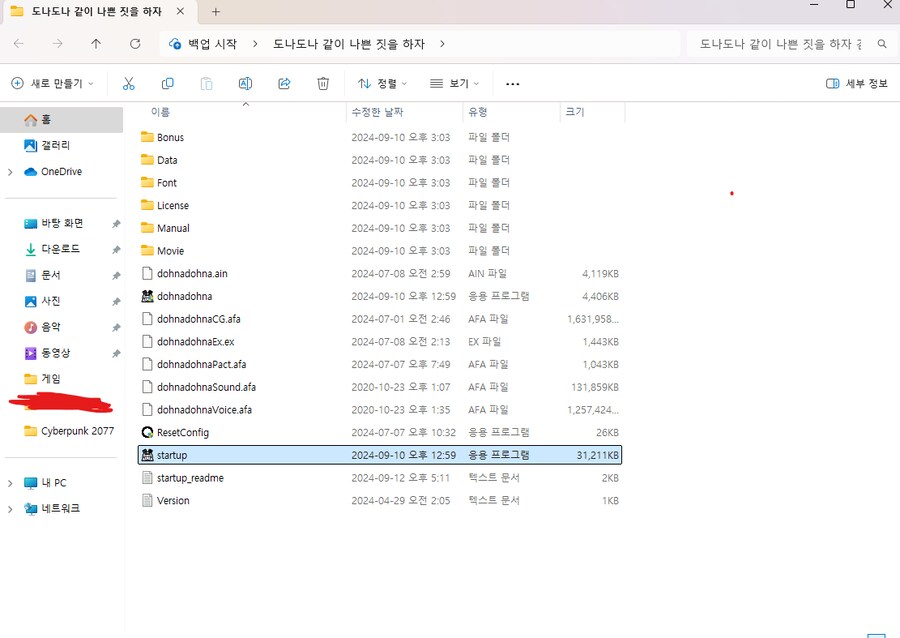Select the search icon in the address bar
900x638 pixels.
879,45
